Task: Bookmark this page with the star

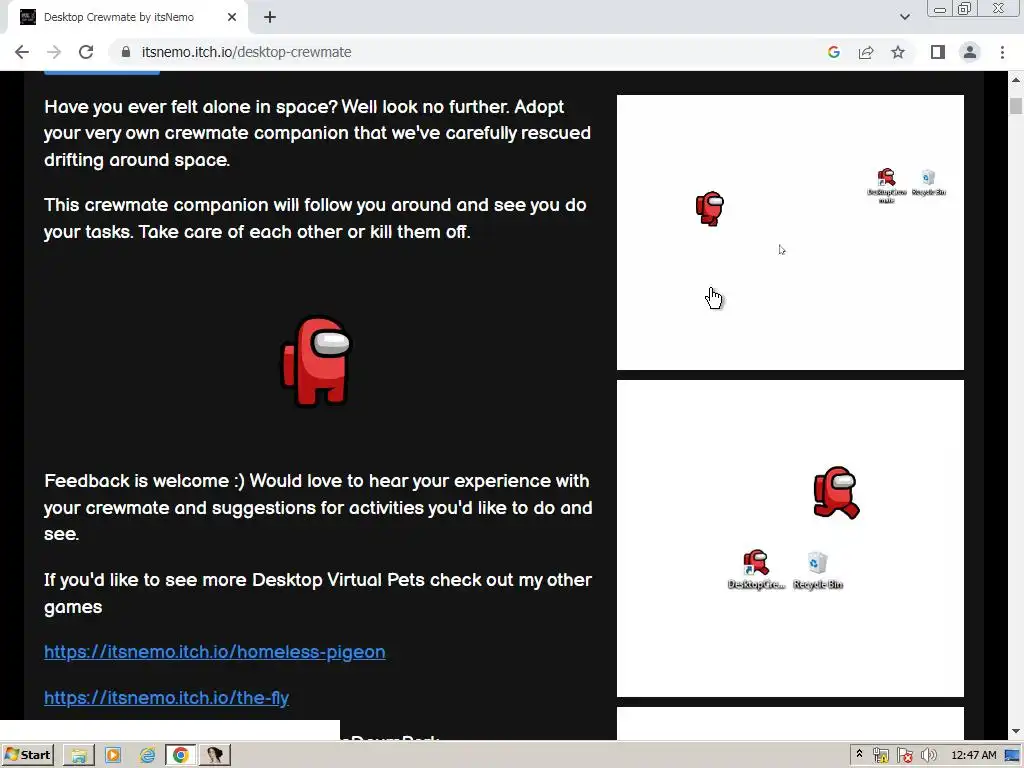Action: click(898, 52)
